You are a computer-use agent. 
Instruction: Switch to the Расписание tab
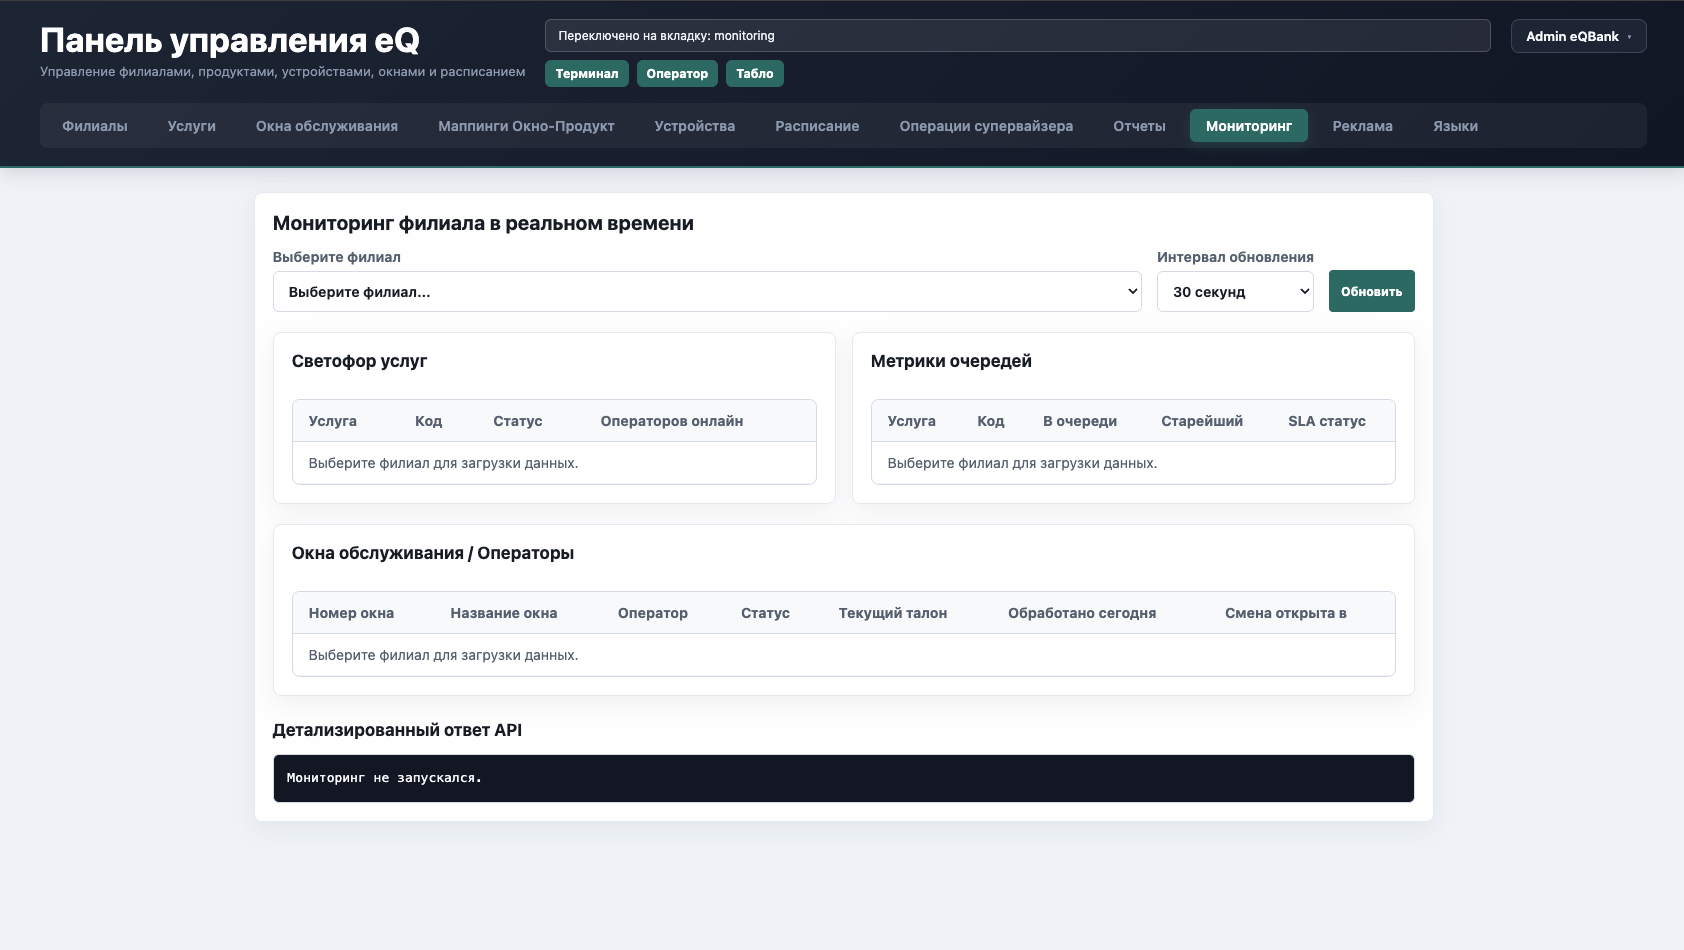tap(817, 126)
